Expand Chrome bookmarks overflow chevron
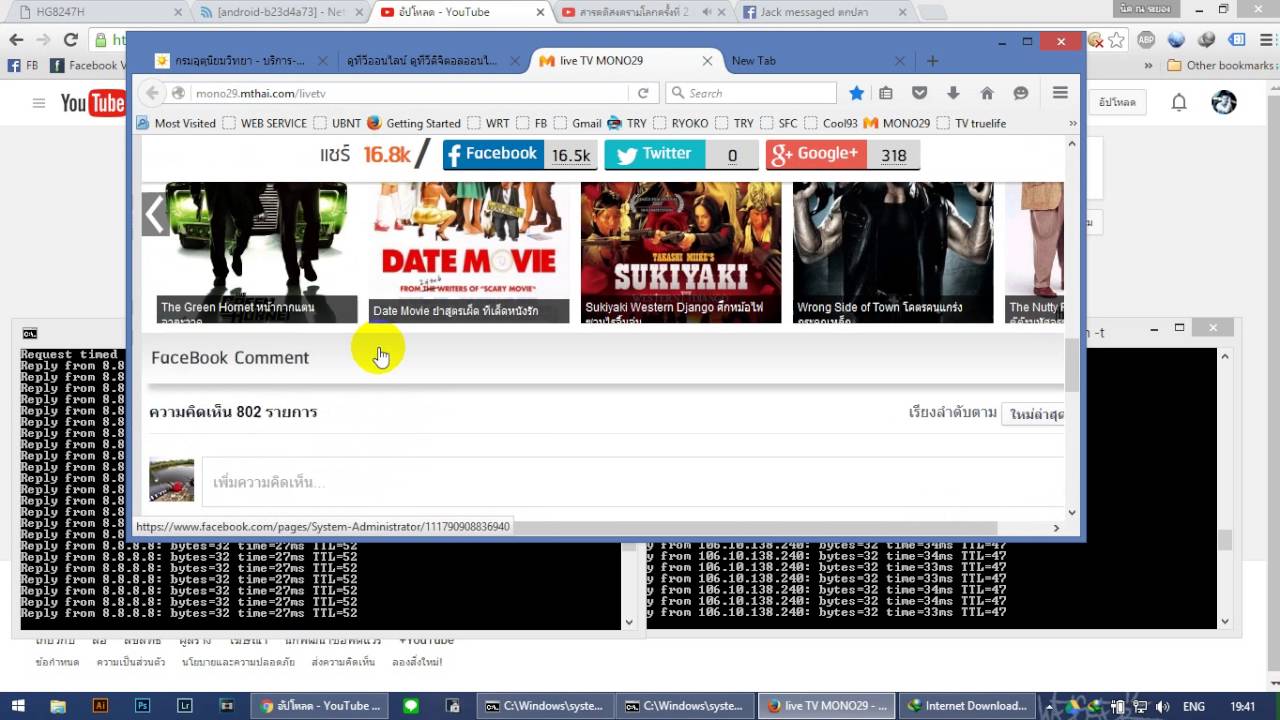The image size is (1280, 720). (x=1146, y=66)
